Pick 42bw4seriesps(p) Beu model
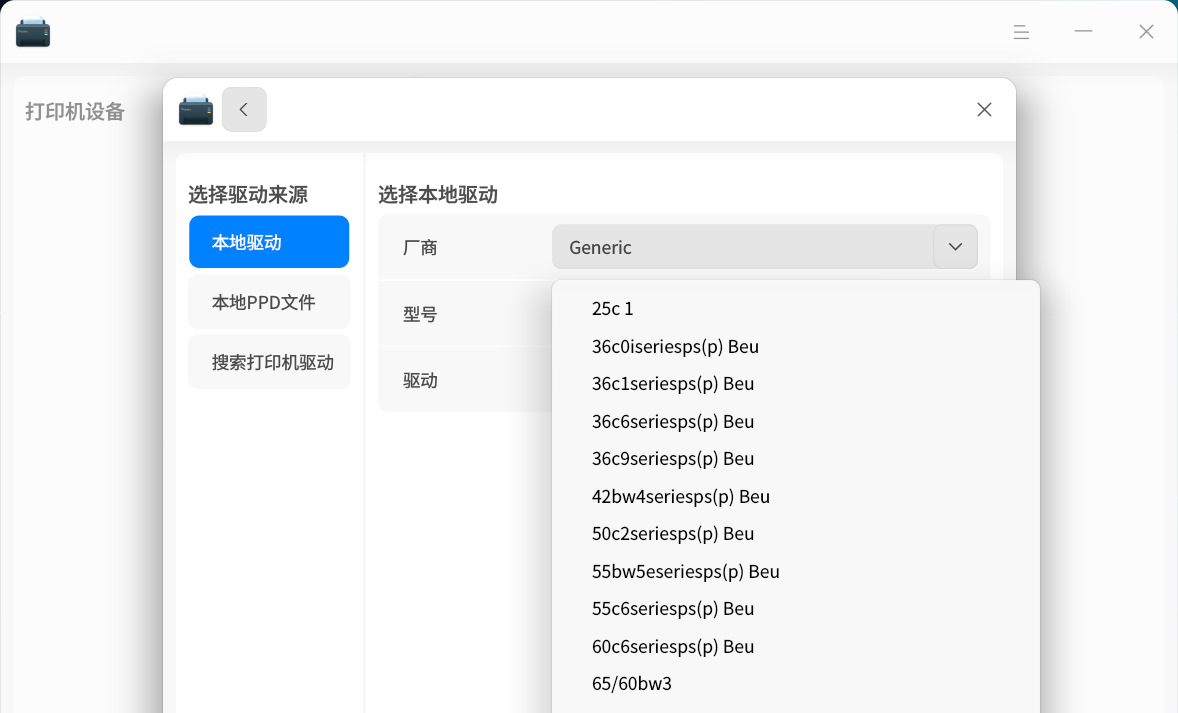Image resolution: width=1178 pixels, height=713 pixels. coord(796,497)
